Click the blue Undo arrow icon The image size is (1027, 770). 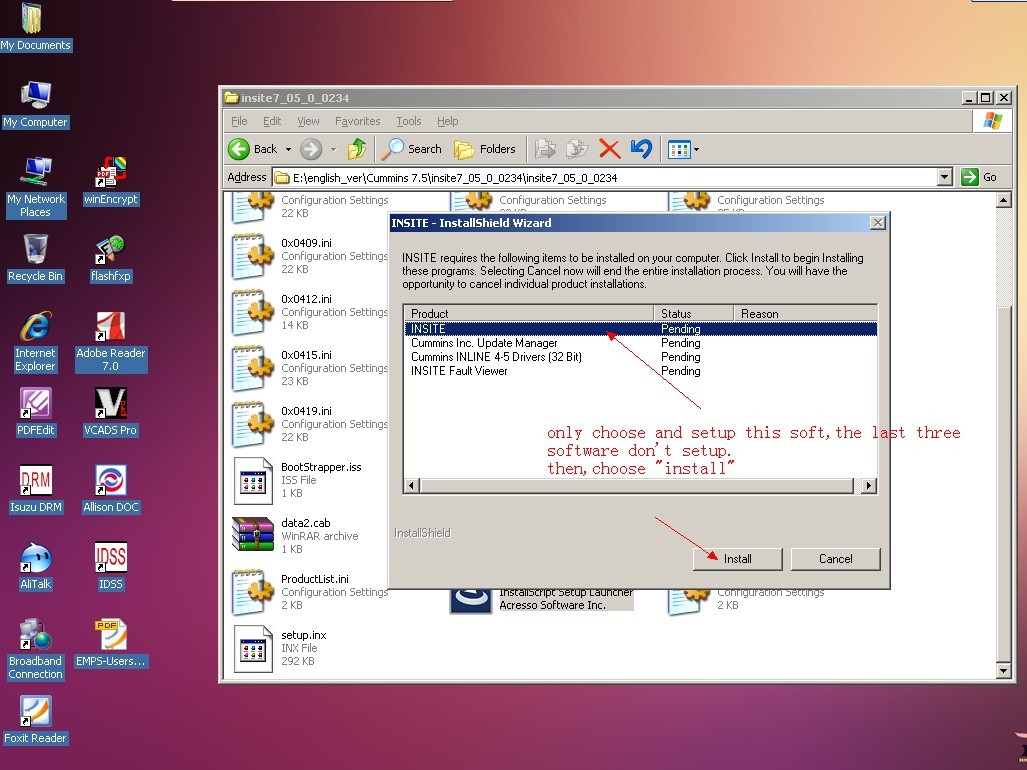click(x=641, y=149)
